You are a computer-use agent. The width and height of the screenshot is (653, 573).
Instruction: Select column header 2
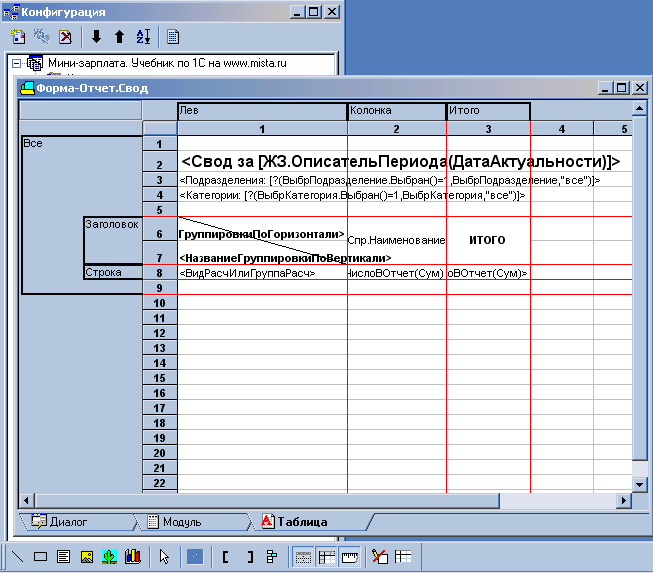pos(396,129)
